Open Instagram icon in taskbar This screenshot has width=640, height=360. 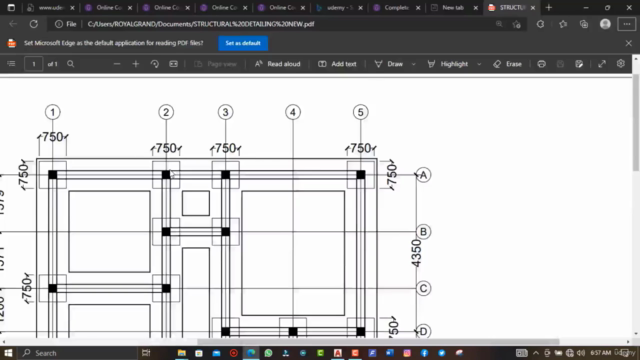(x=407, y=353)
